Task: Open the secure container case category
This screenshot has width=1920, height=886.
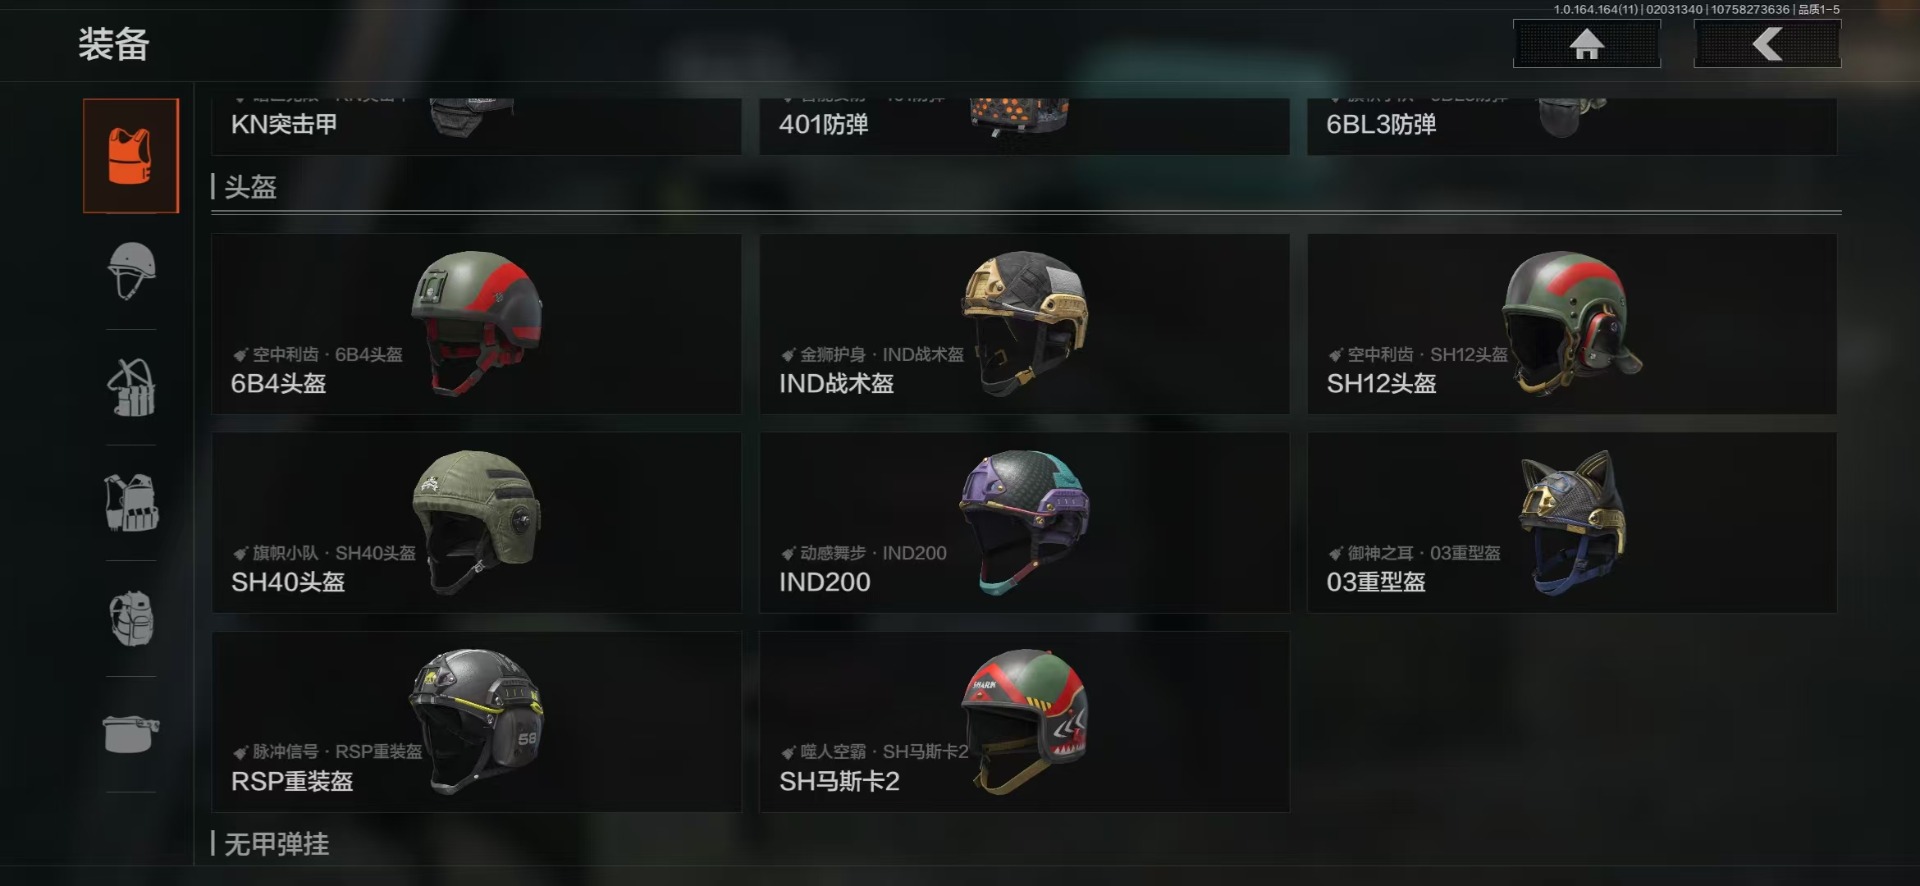Action: [131, 733]
